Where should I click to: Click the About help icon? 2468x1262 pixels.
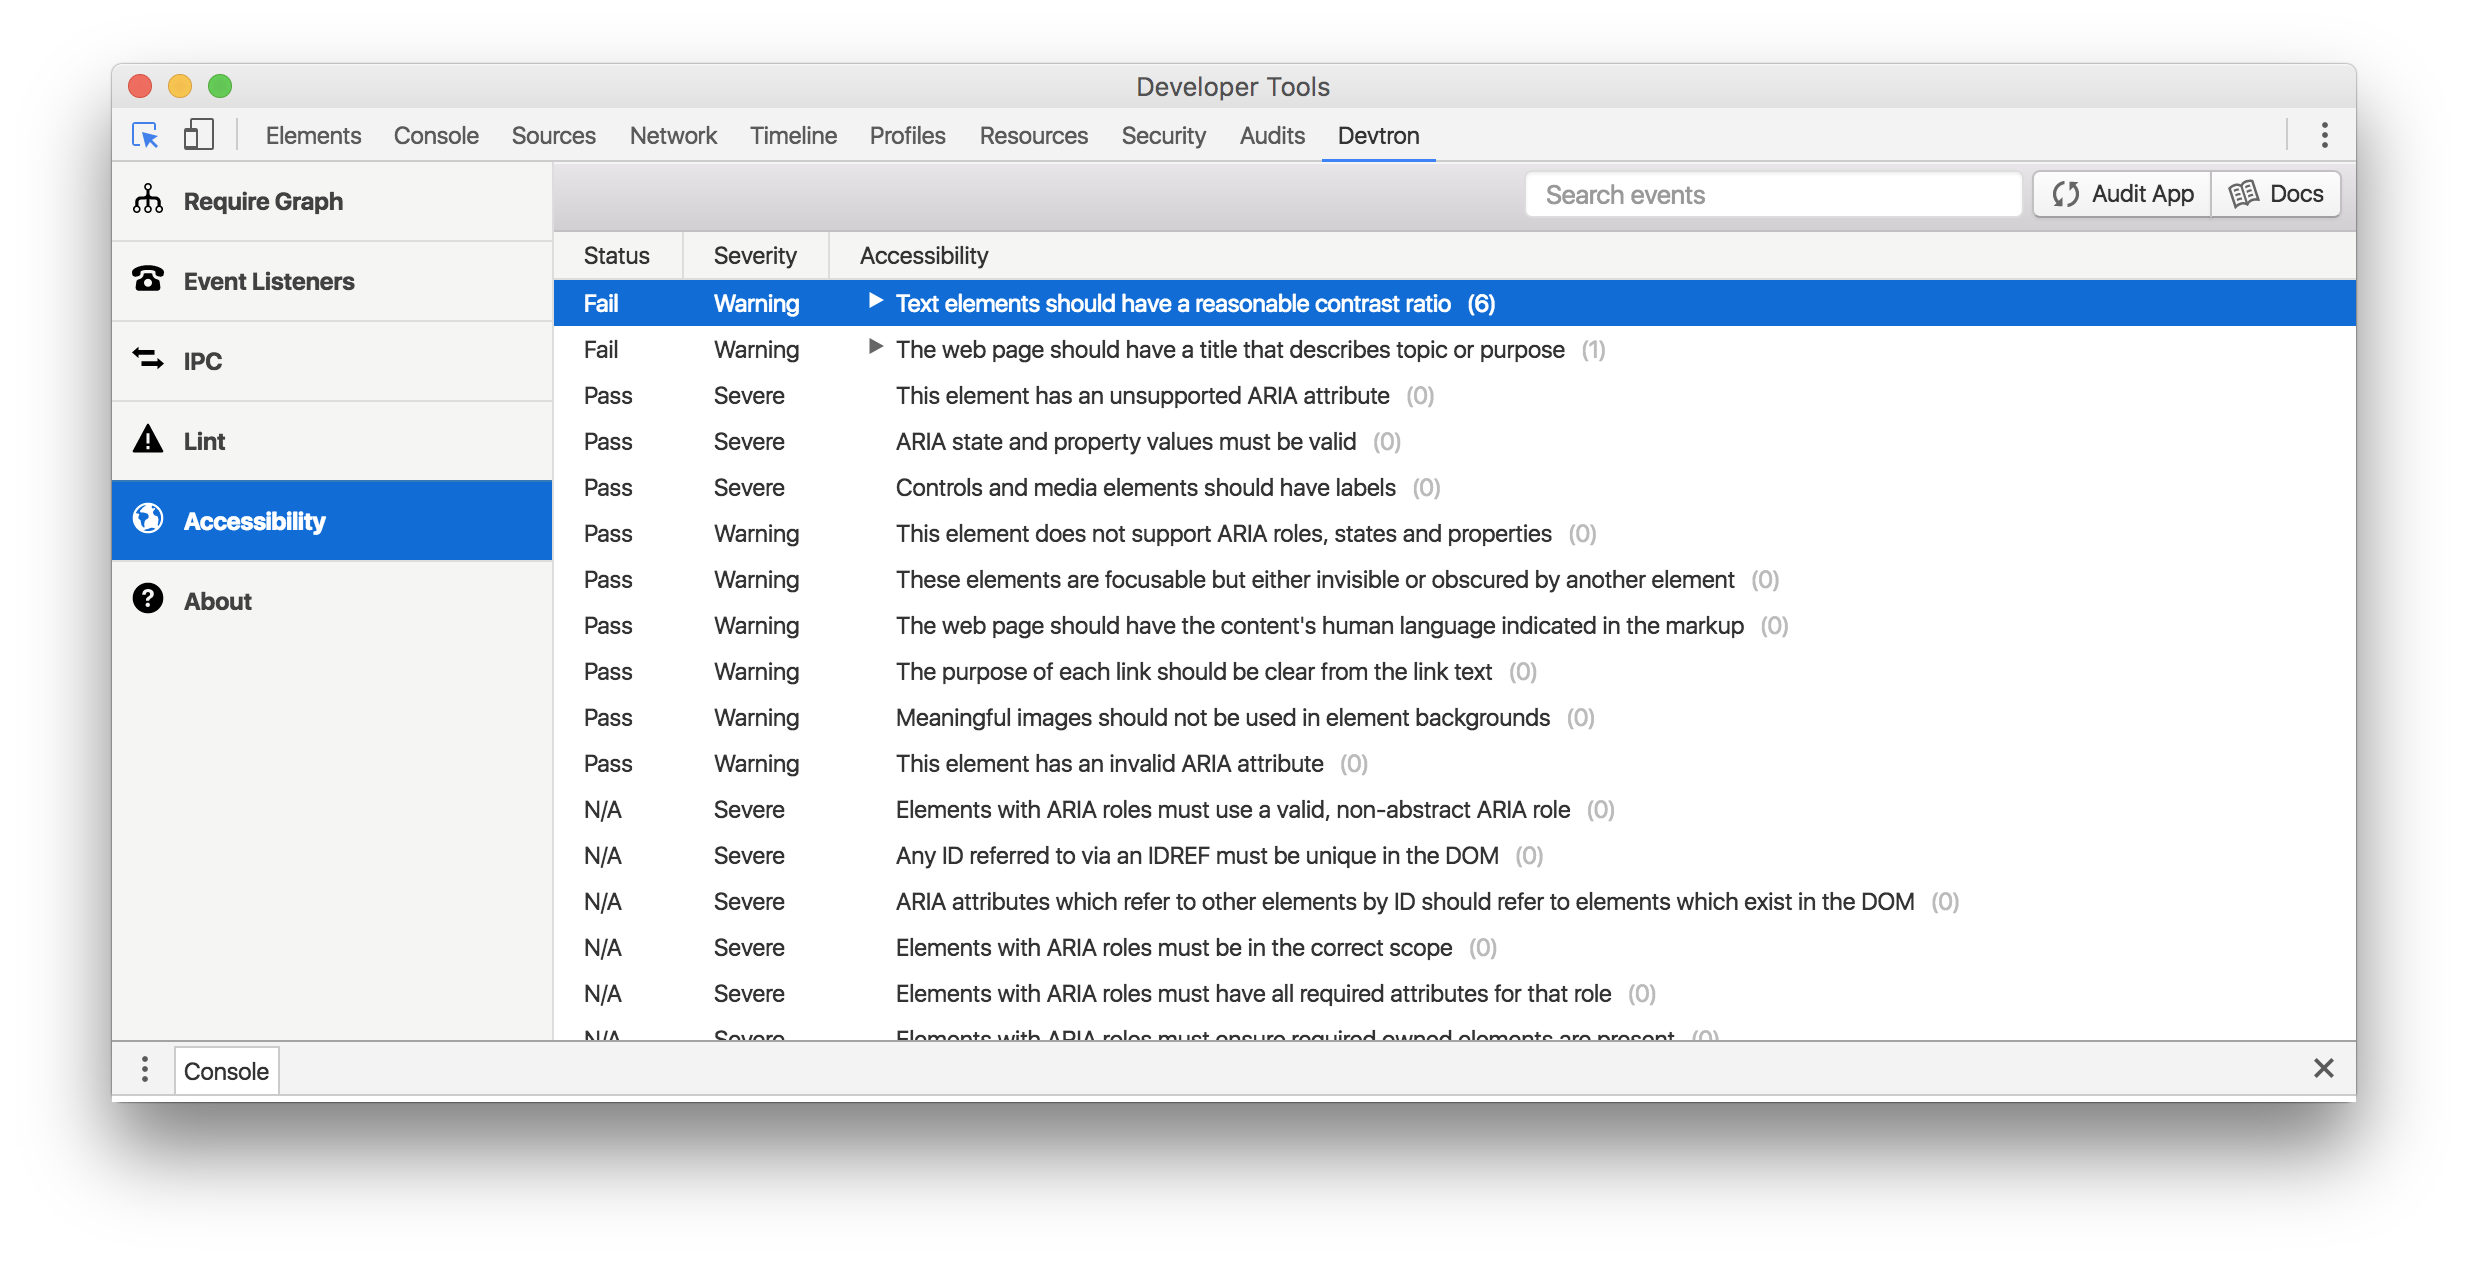pyautogui.click(x=150, y=599)
